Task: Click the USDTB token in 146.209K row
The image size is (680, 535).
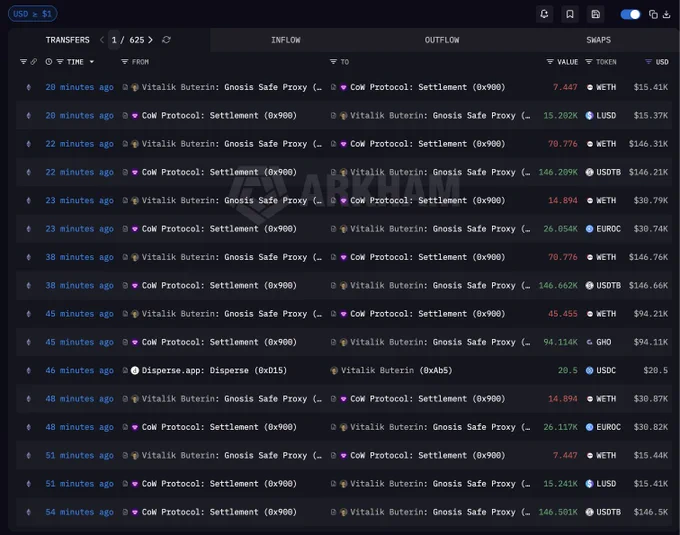Action: 608,172
